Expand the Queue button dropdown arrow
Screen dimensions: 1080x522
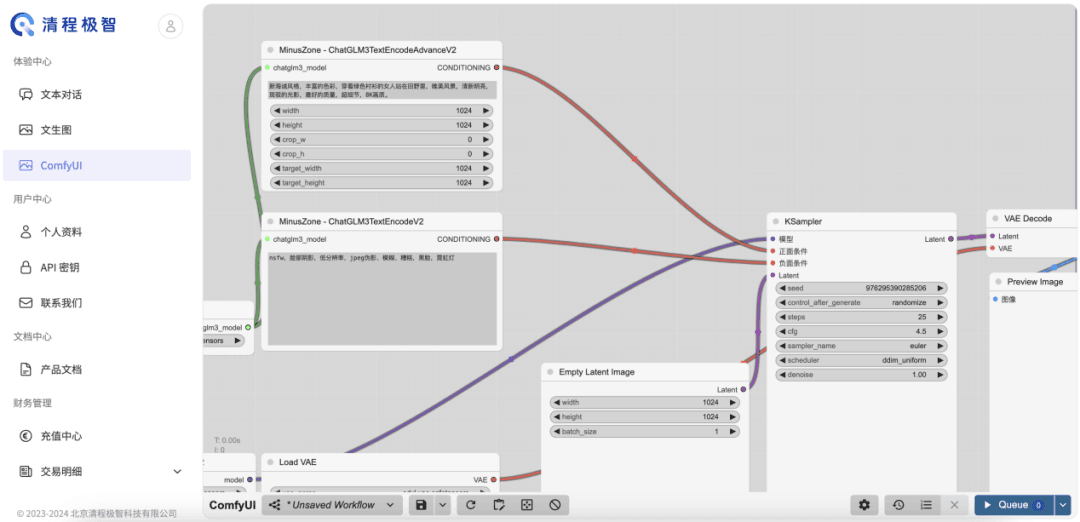tap(1062, 505)
